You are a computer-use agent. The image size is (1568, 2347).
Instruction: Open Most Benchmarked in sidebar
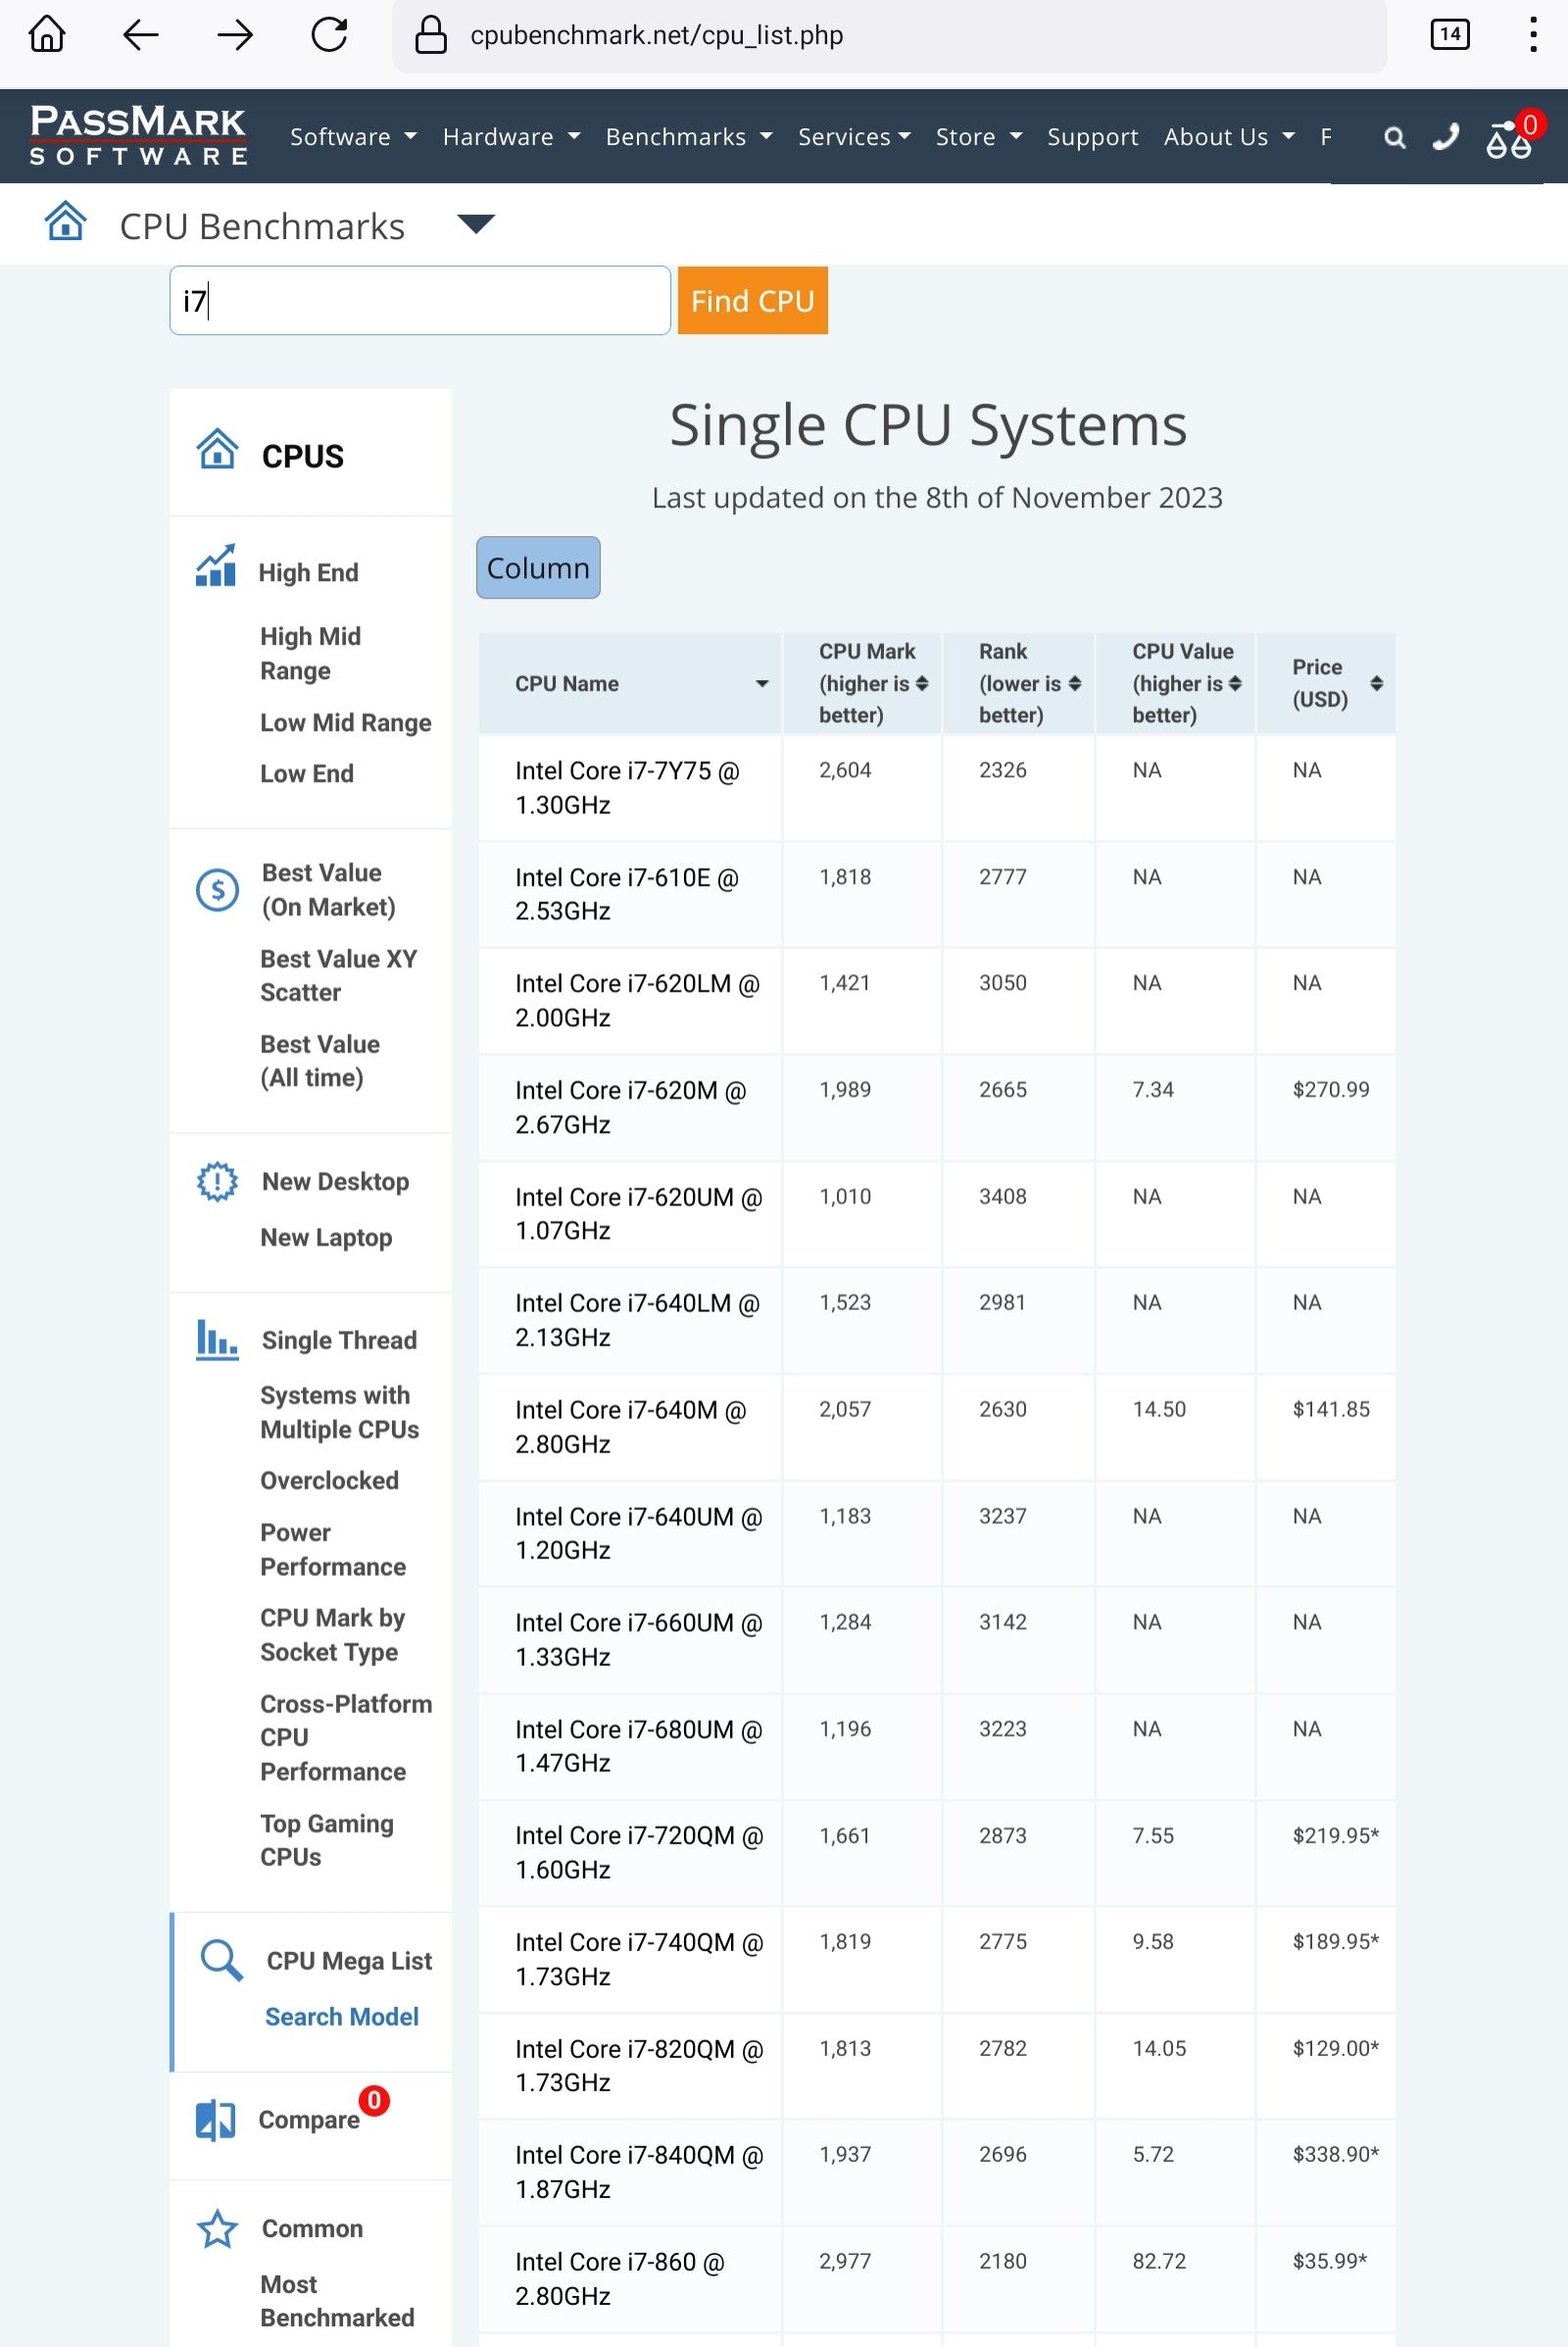pyautogui.click(x=337, y=2301)
